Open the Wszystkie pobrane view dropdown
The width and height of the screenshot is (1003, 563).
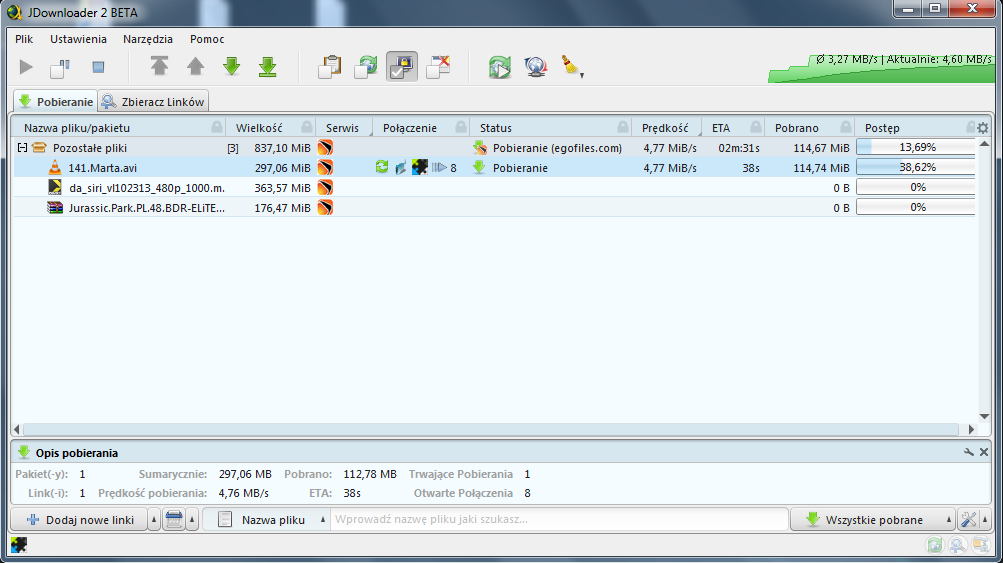(x=873, y=519)
